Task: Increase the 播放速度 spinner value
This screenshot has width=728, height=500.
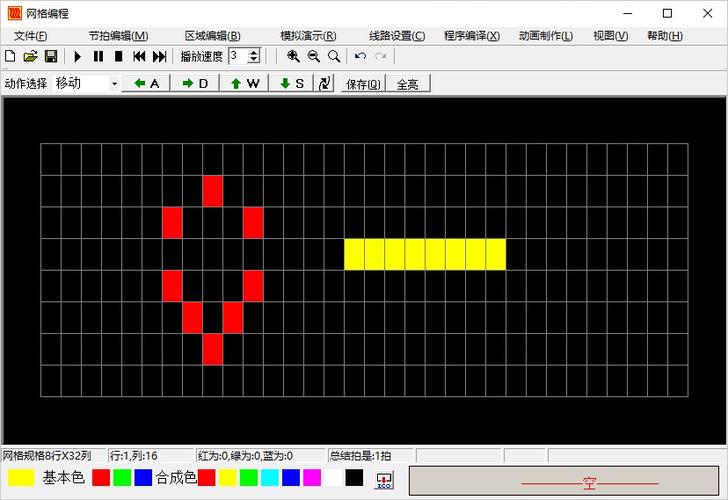Action: [x=254, y=53]
